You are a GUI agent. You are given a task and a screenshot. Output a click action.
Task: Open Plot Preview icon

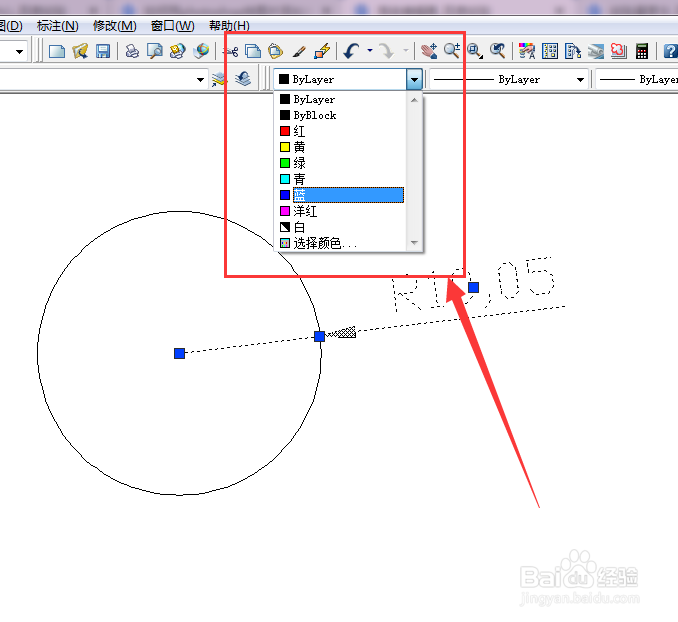click(155, 51)
